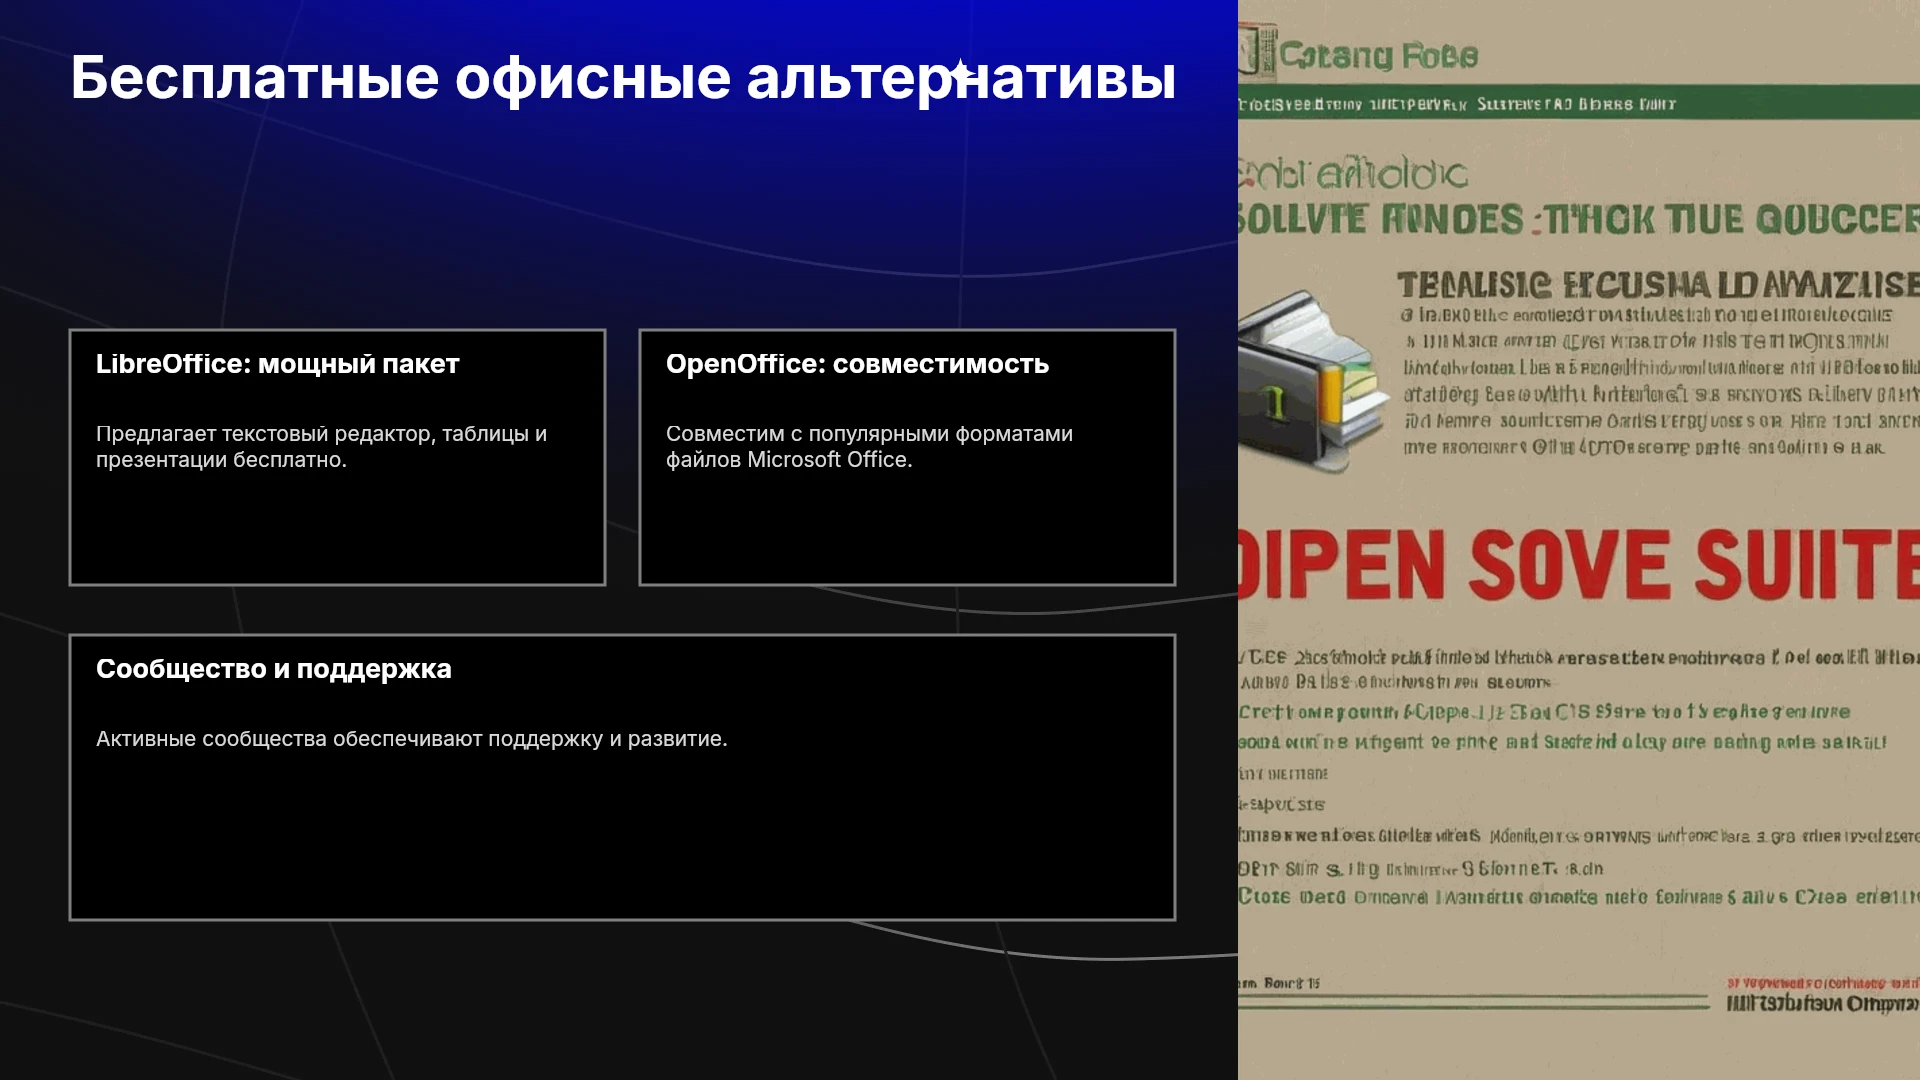Click the slide title 'Бесплатные офисные альтернативы'
Image resolution: width=1920 pixels, height=1080 pixels.
coord(623,78)
